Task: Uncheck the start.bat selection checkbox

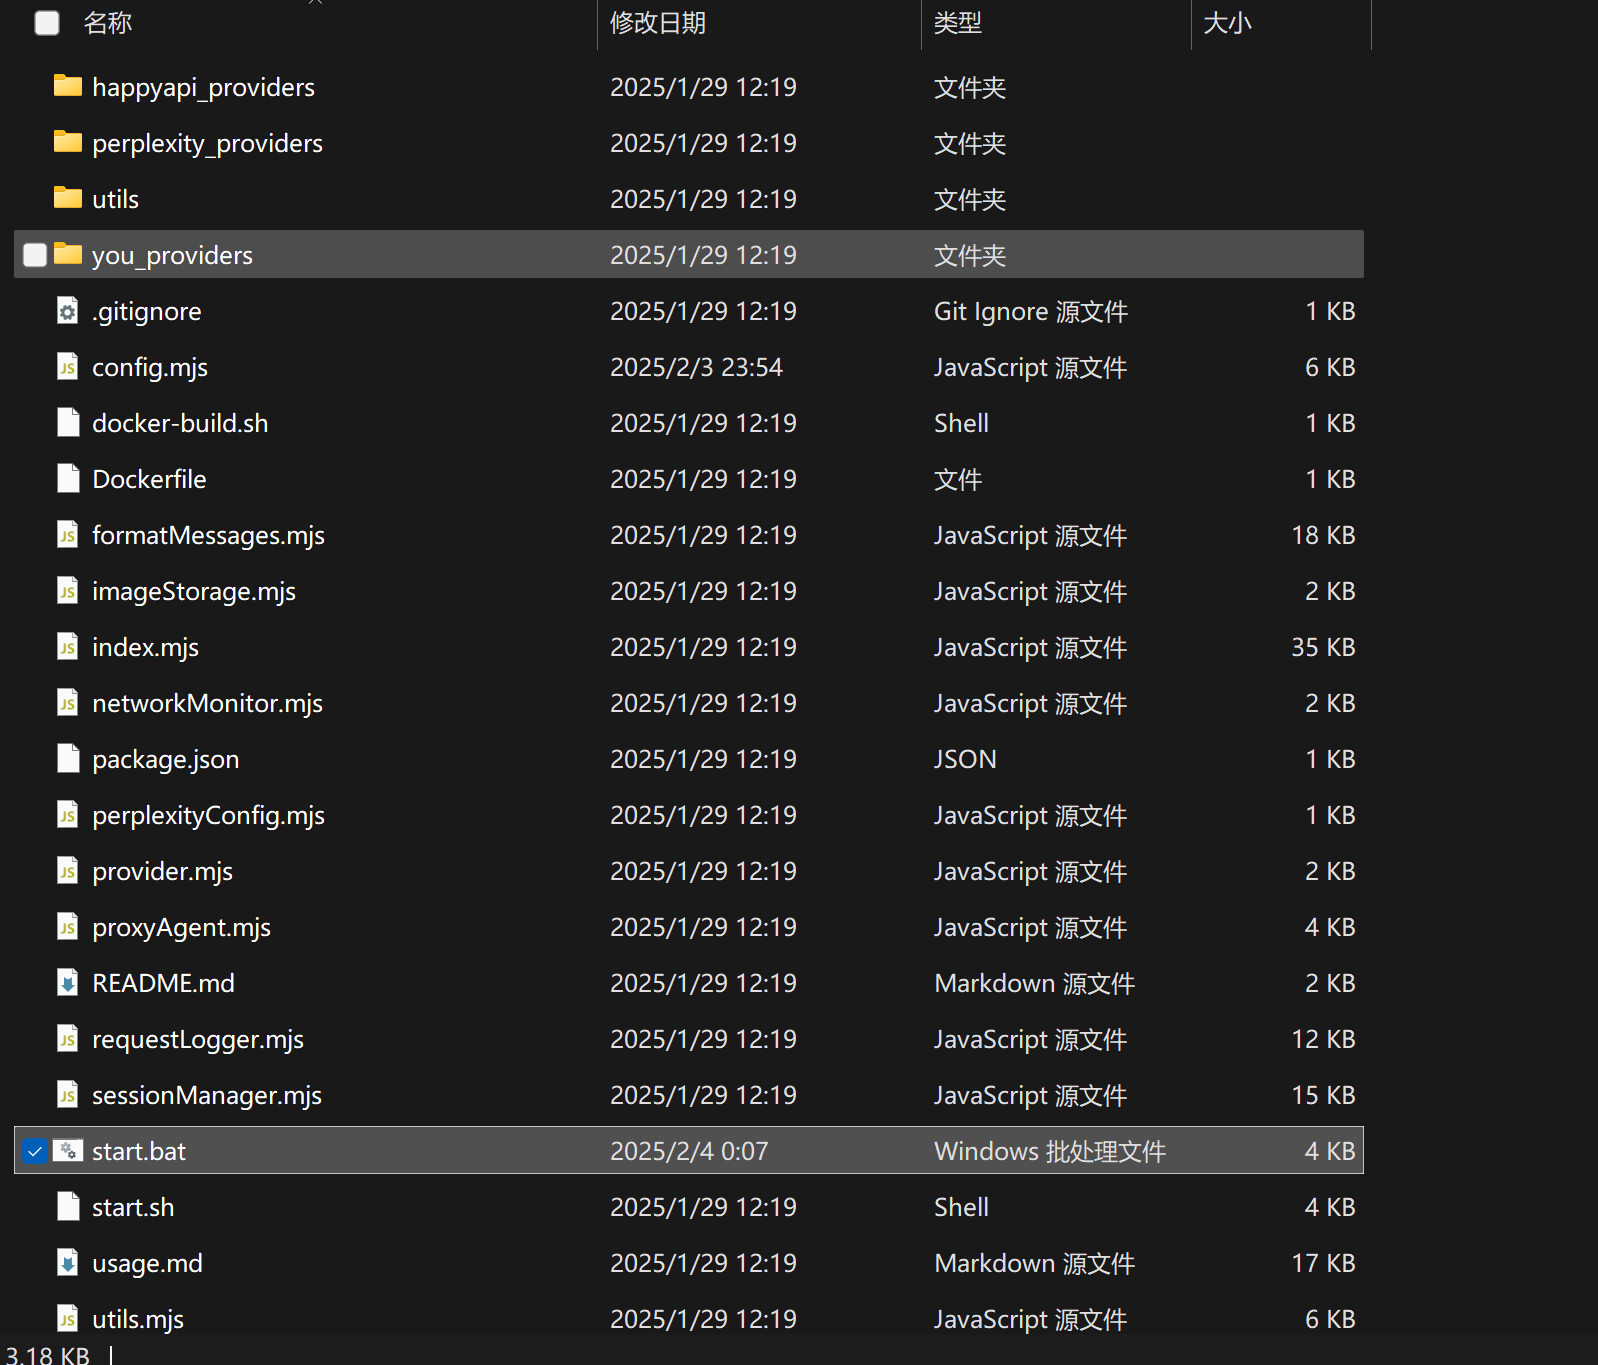Action: pyautogui.click(x=35, y=1151)
